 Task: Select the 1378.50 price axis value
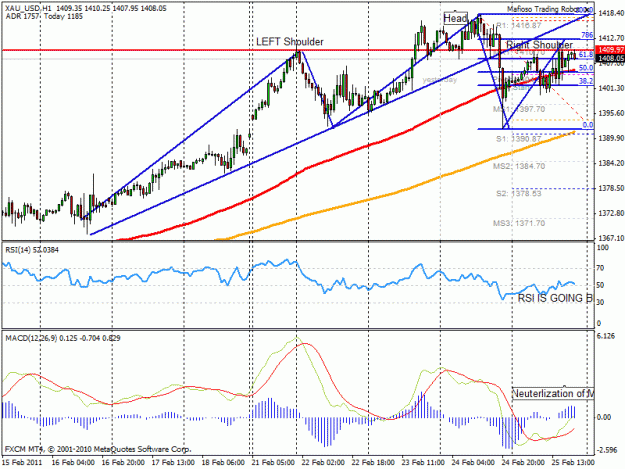click(611, 188)
